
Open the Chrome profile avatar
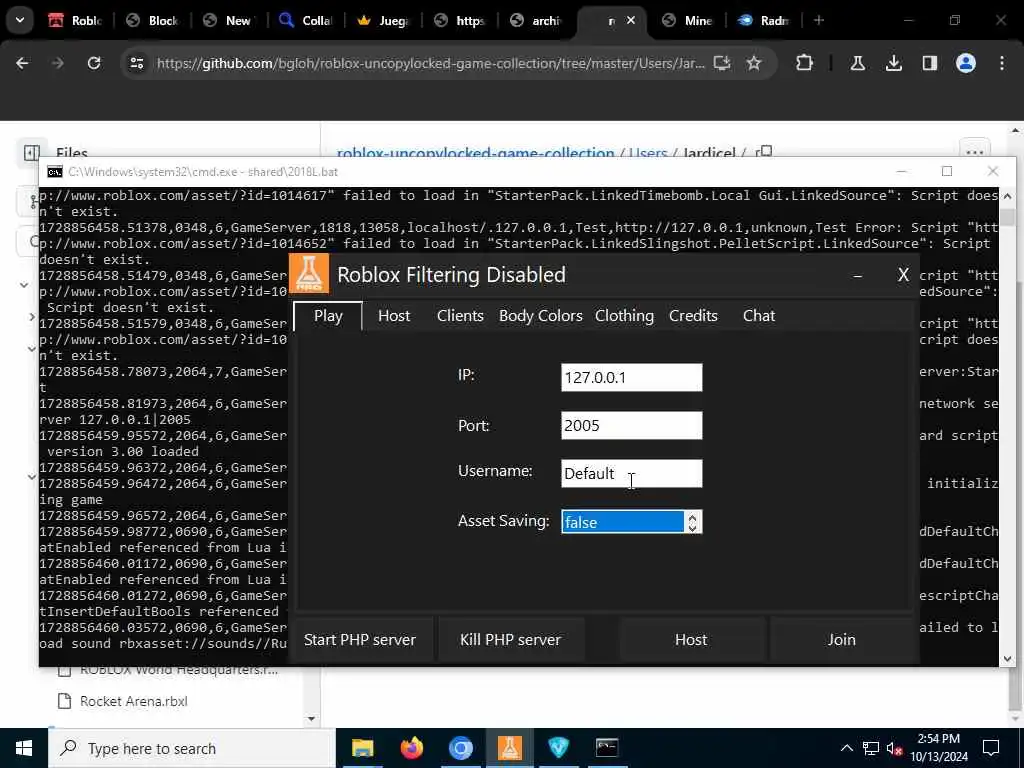966,63
